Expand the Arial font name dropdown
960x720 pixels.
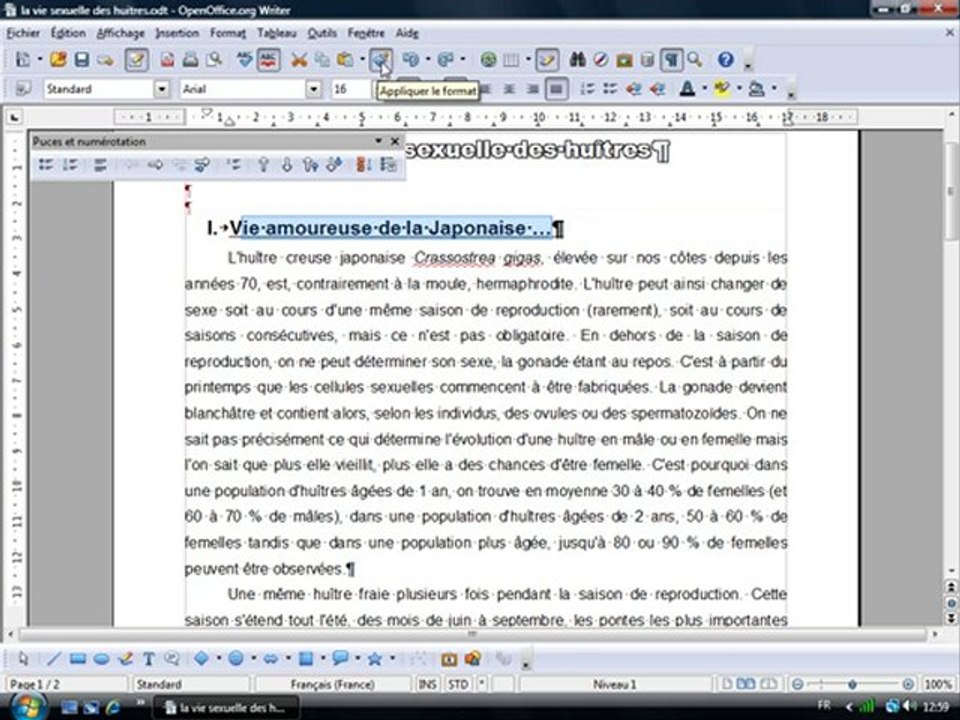pyautogui.click(x=313, y=89)
